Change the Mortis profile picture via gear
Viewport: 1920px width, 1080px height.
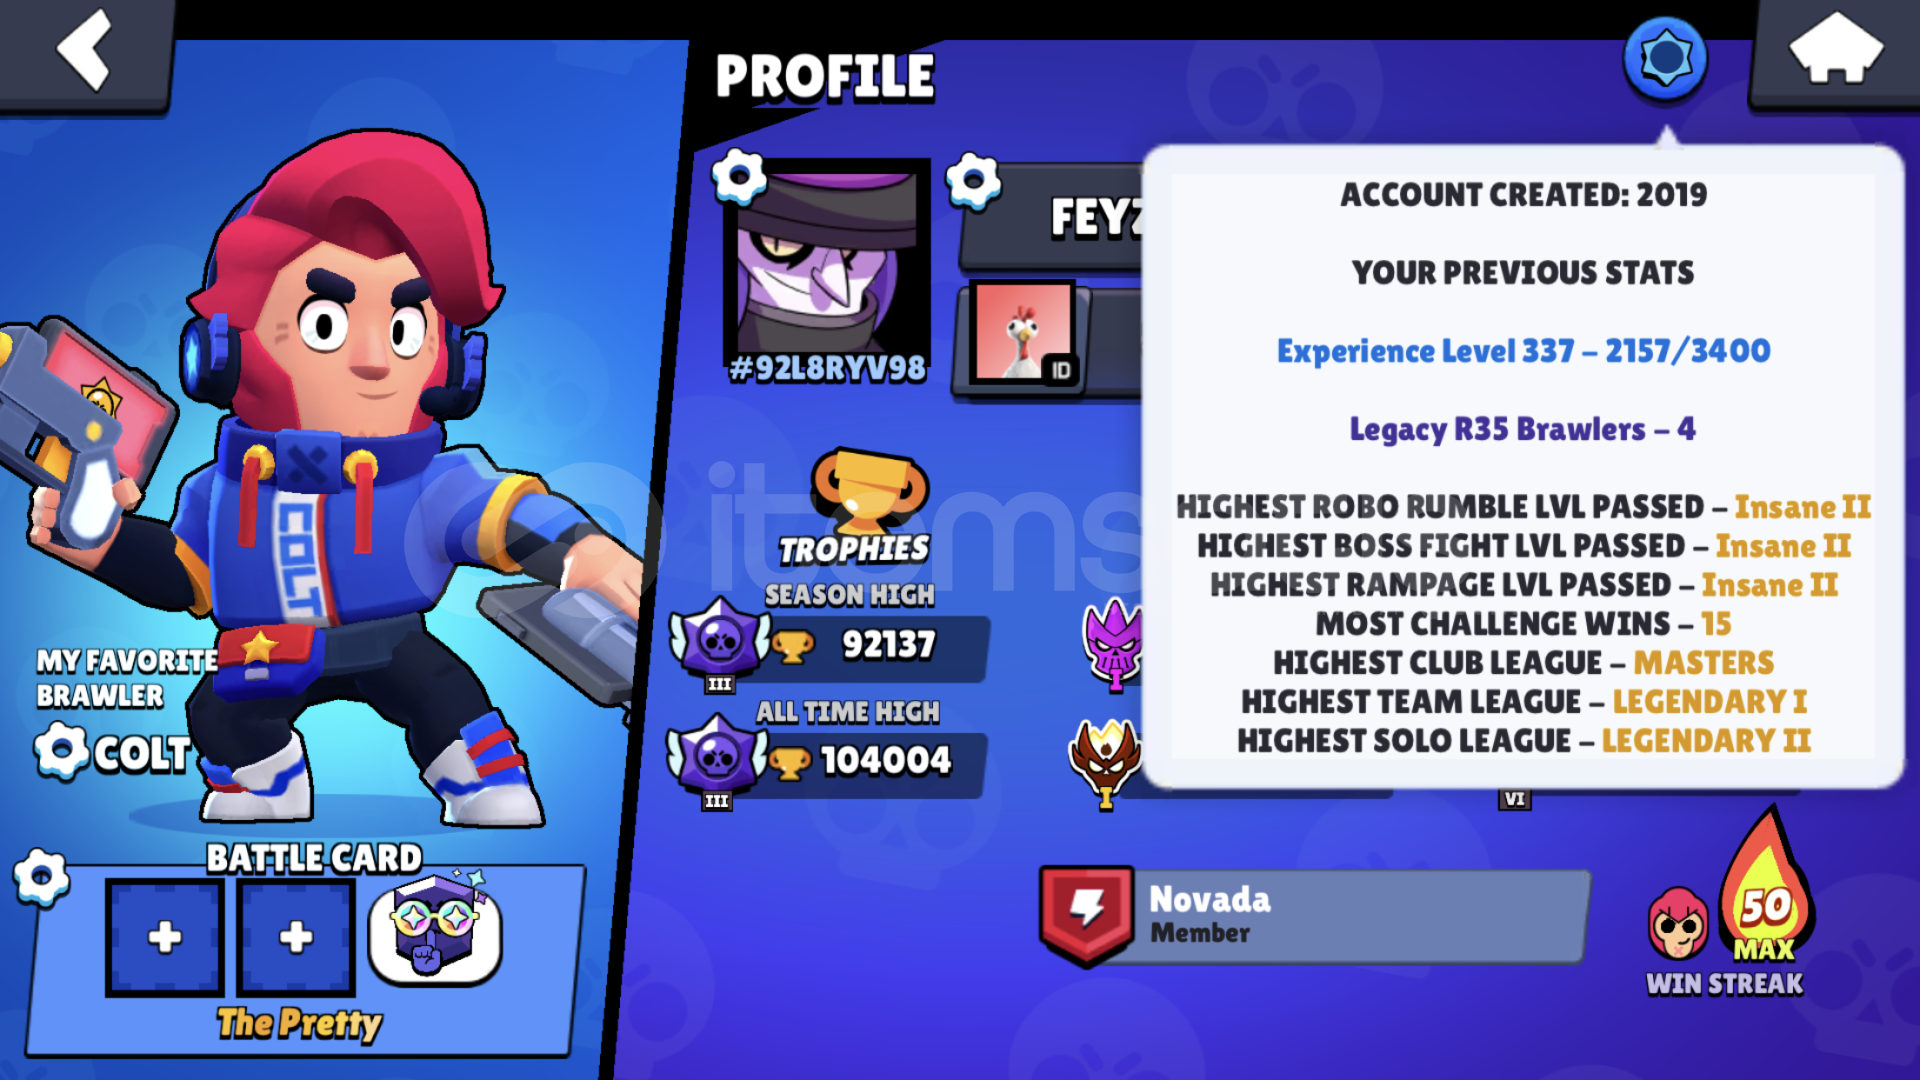click(x=739, y=178)
